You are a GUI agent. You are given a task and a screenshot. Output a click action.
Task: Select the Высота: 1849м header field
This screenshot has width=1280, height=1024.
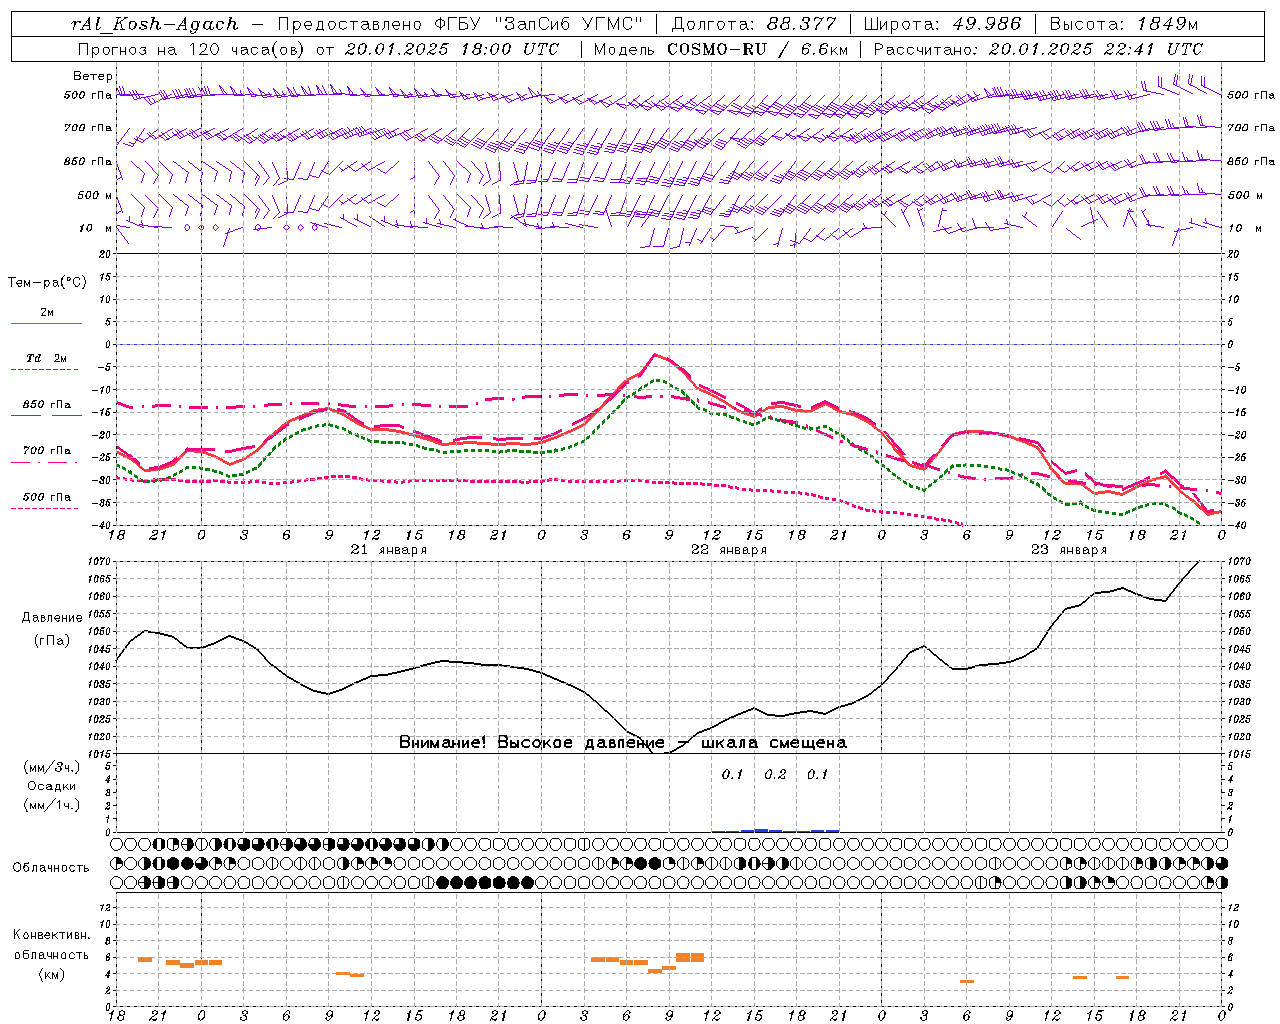pos(1122,24)
